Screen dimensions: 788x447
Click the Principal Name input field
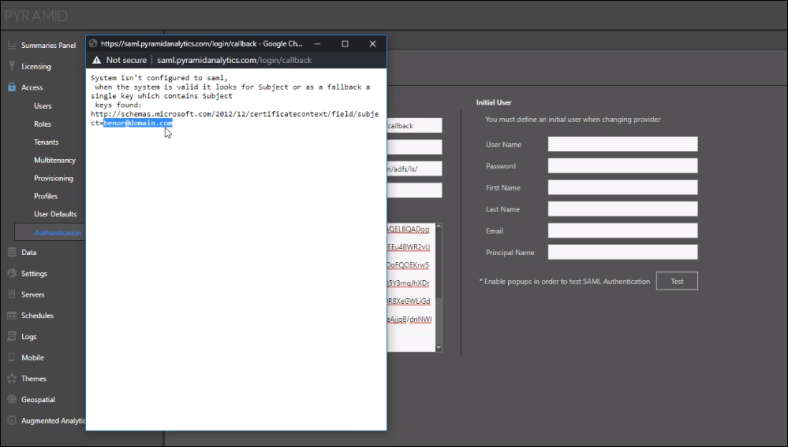(x=623, y=252)
